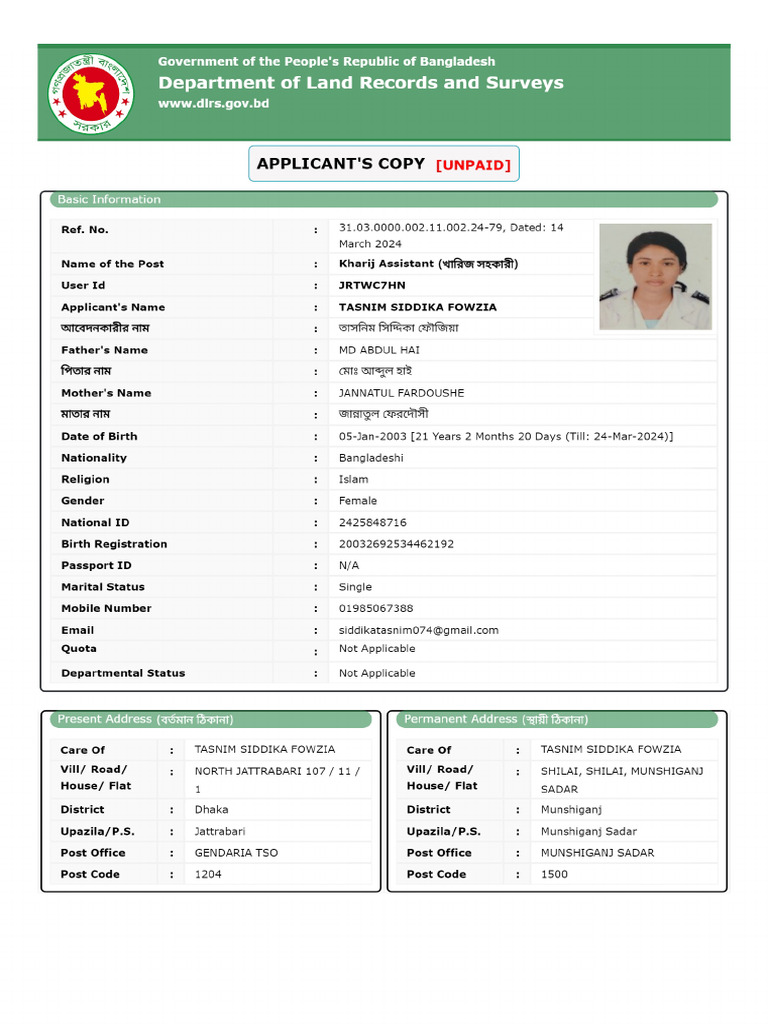Click the email siddikatasnim074@gmail.com
The image size is (768, 1024).
point(419,630)
